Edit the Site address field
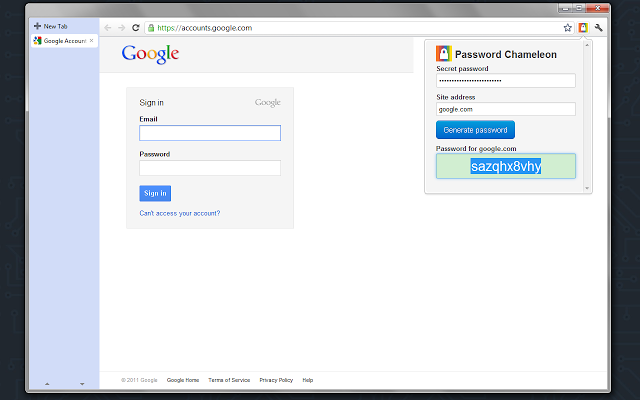The width and height of the screenshot is (640, 400). 505,109
